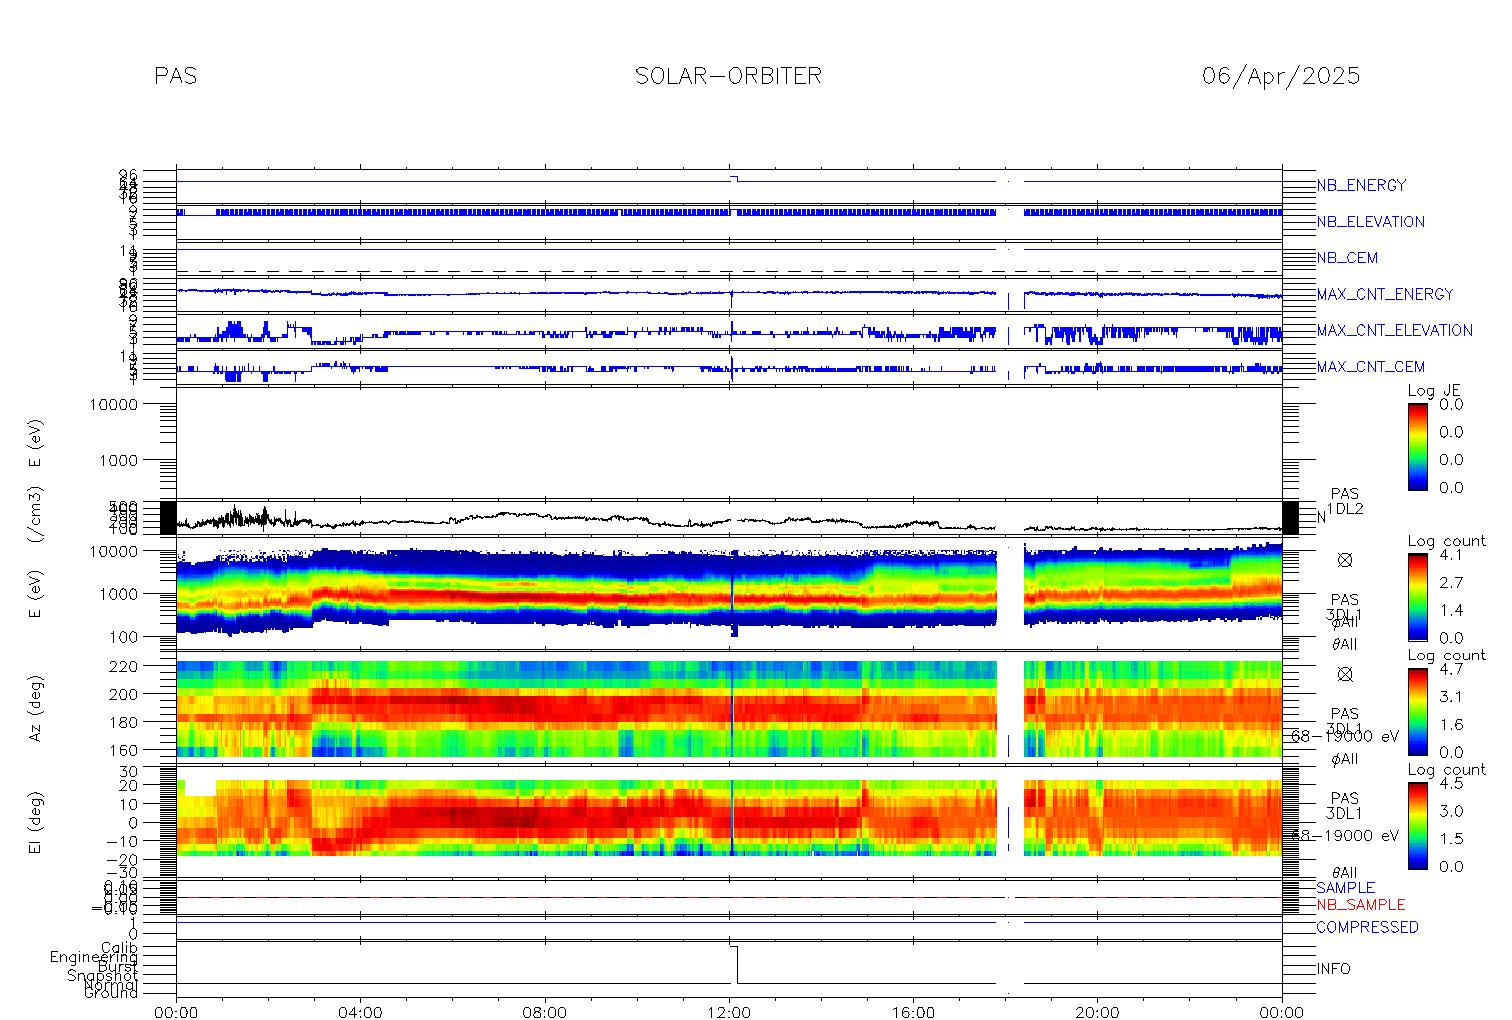The image size is (1512, 1020).
Task: Click the color bar scaled 4.7 to 0.0
Action: click(x=1418, y=711)
